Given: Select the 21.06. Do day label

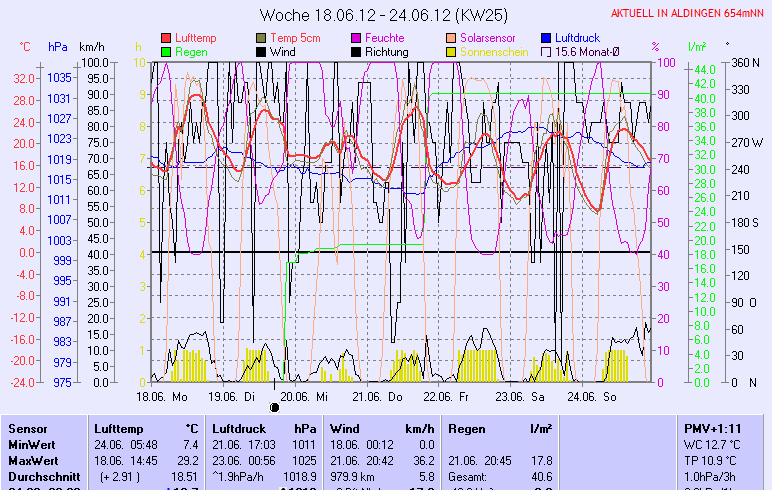Looking at the screenshot, I should tap(380, 396).
